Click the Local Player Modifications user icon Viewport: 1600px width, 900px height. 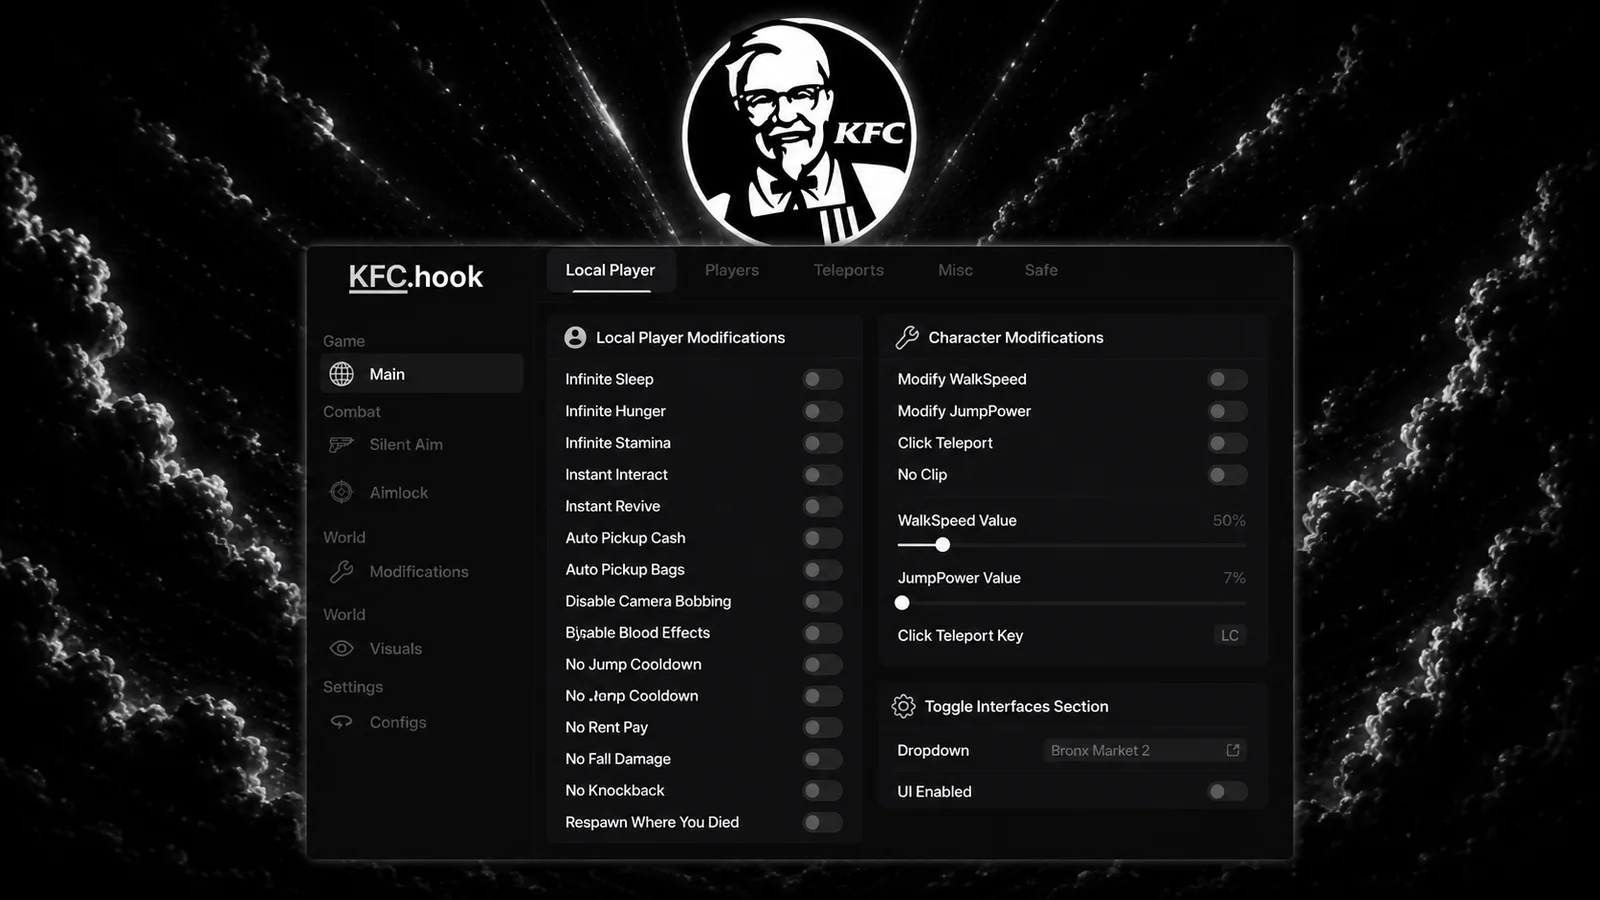[x=575, y=338]
